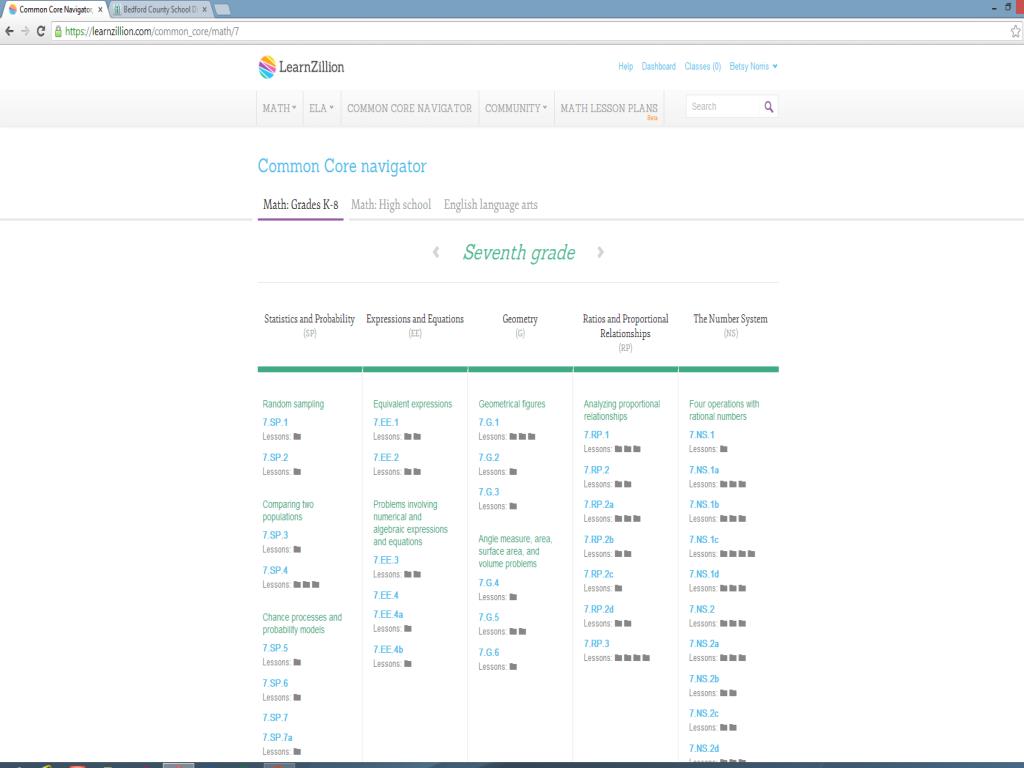Image resolution: width=1024 pixels, height=768 pixels.
Task: Click the browser forward arrow
Action: pos(25,31)
